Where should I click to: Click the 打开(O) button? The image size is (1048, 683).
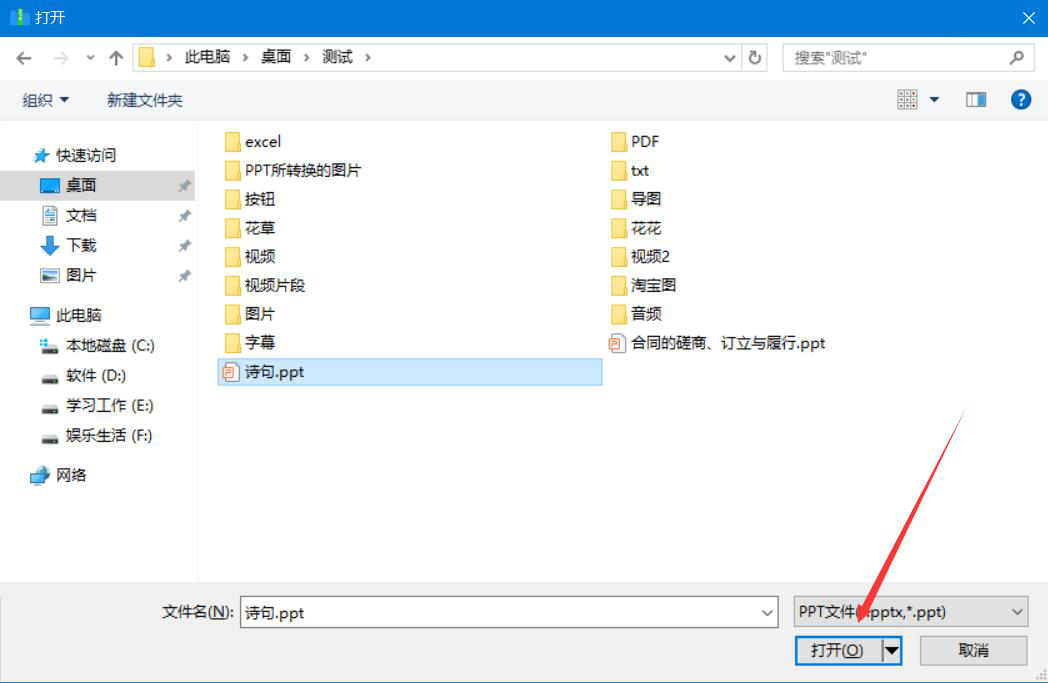pyautogui.click(x=837, y=650)
